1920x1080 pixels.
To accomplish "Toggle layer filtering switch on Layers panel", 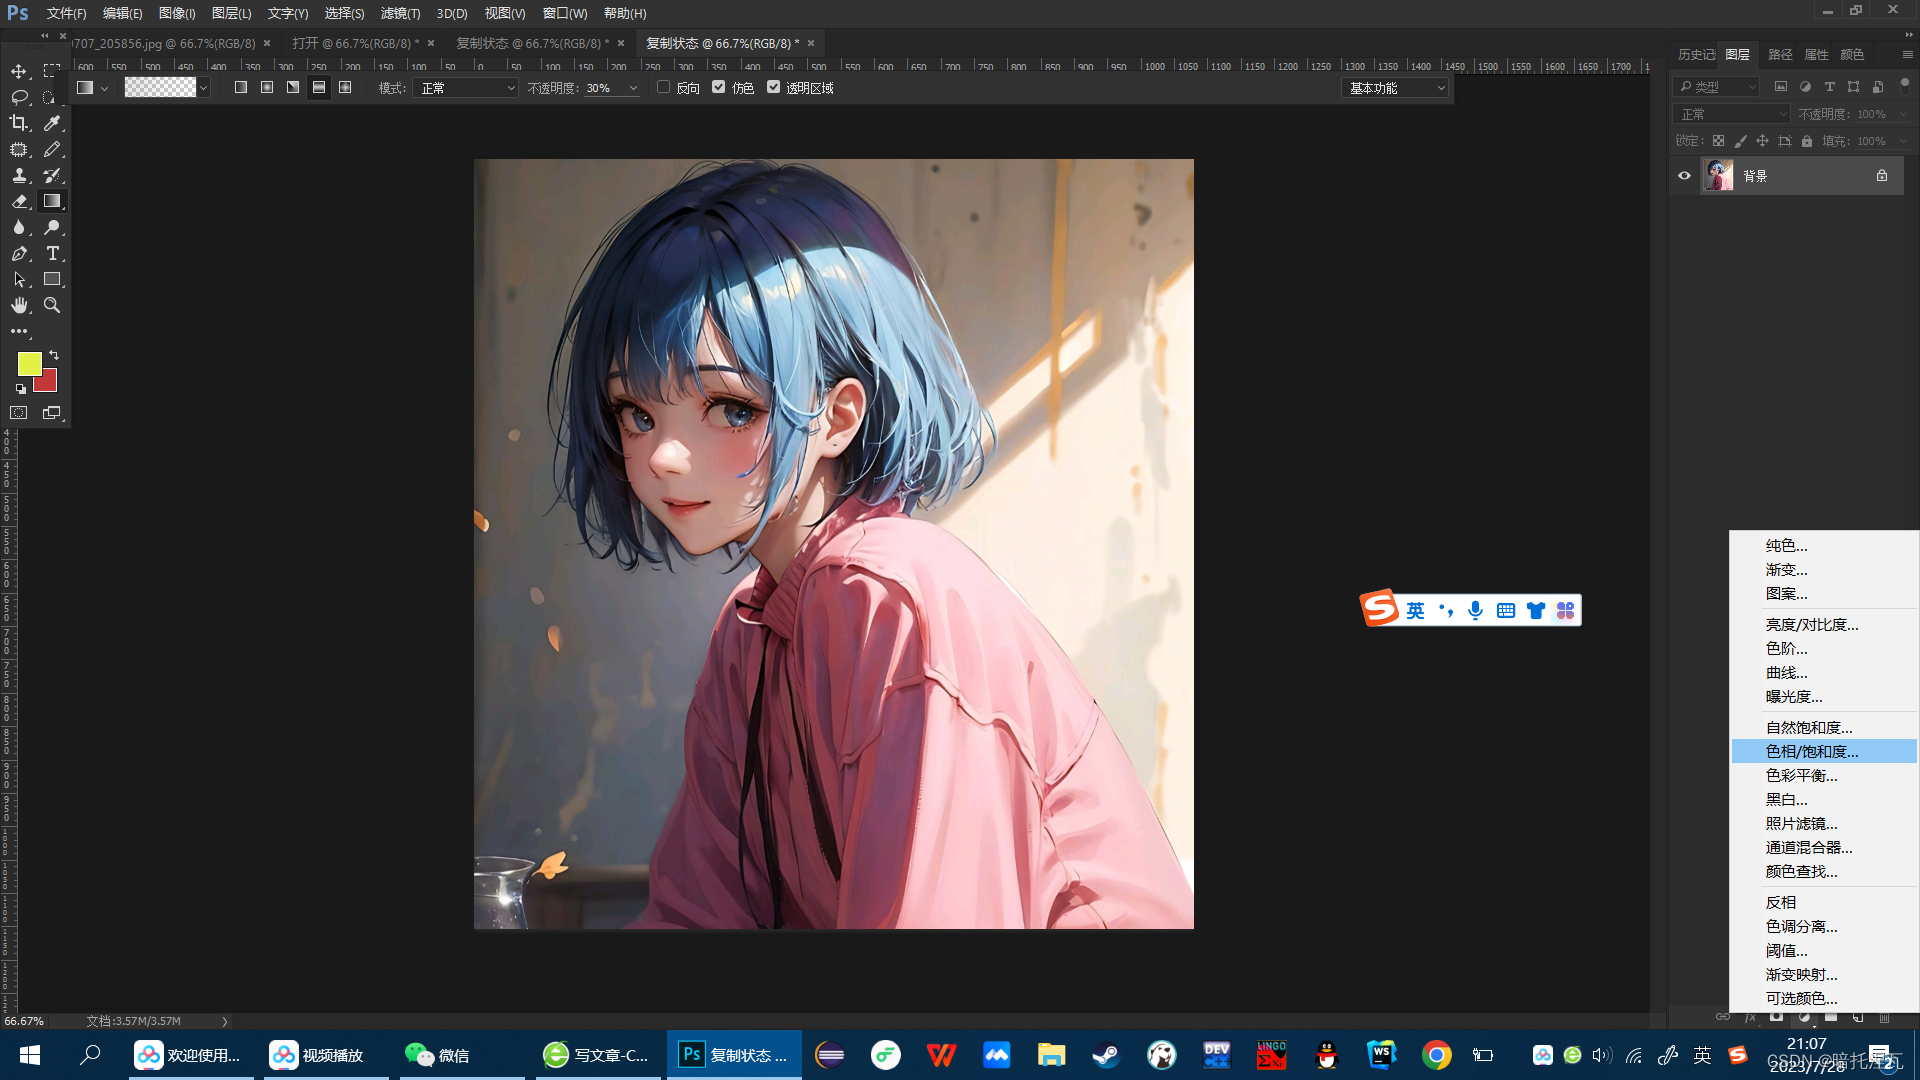I will point(1905,85).
